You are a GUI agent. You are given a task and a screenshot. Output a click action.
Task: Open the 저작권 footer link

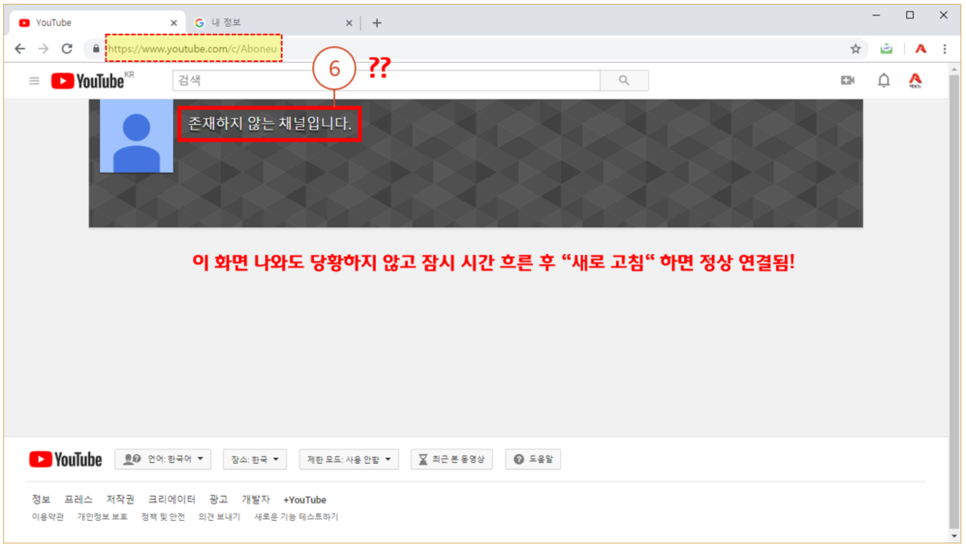pyautogui.click(x=120, y=500)
